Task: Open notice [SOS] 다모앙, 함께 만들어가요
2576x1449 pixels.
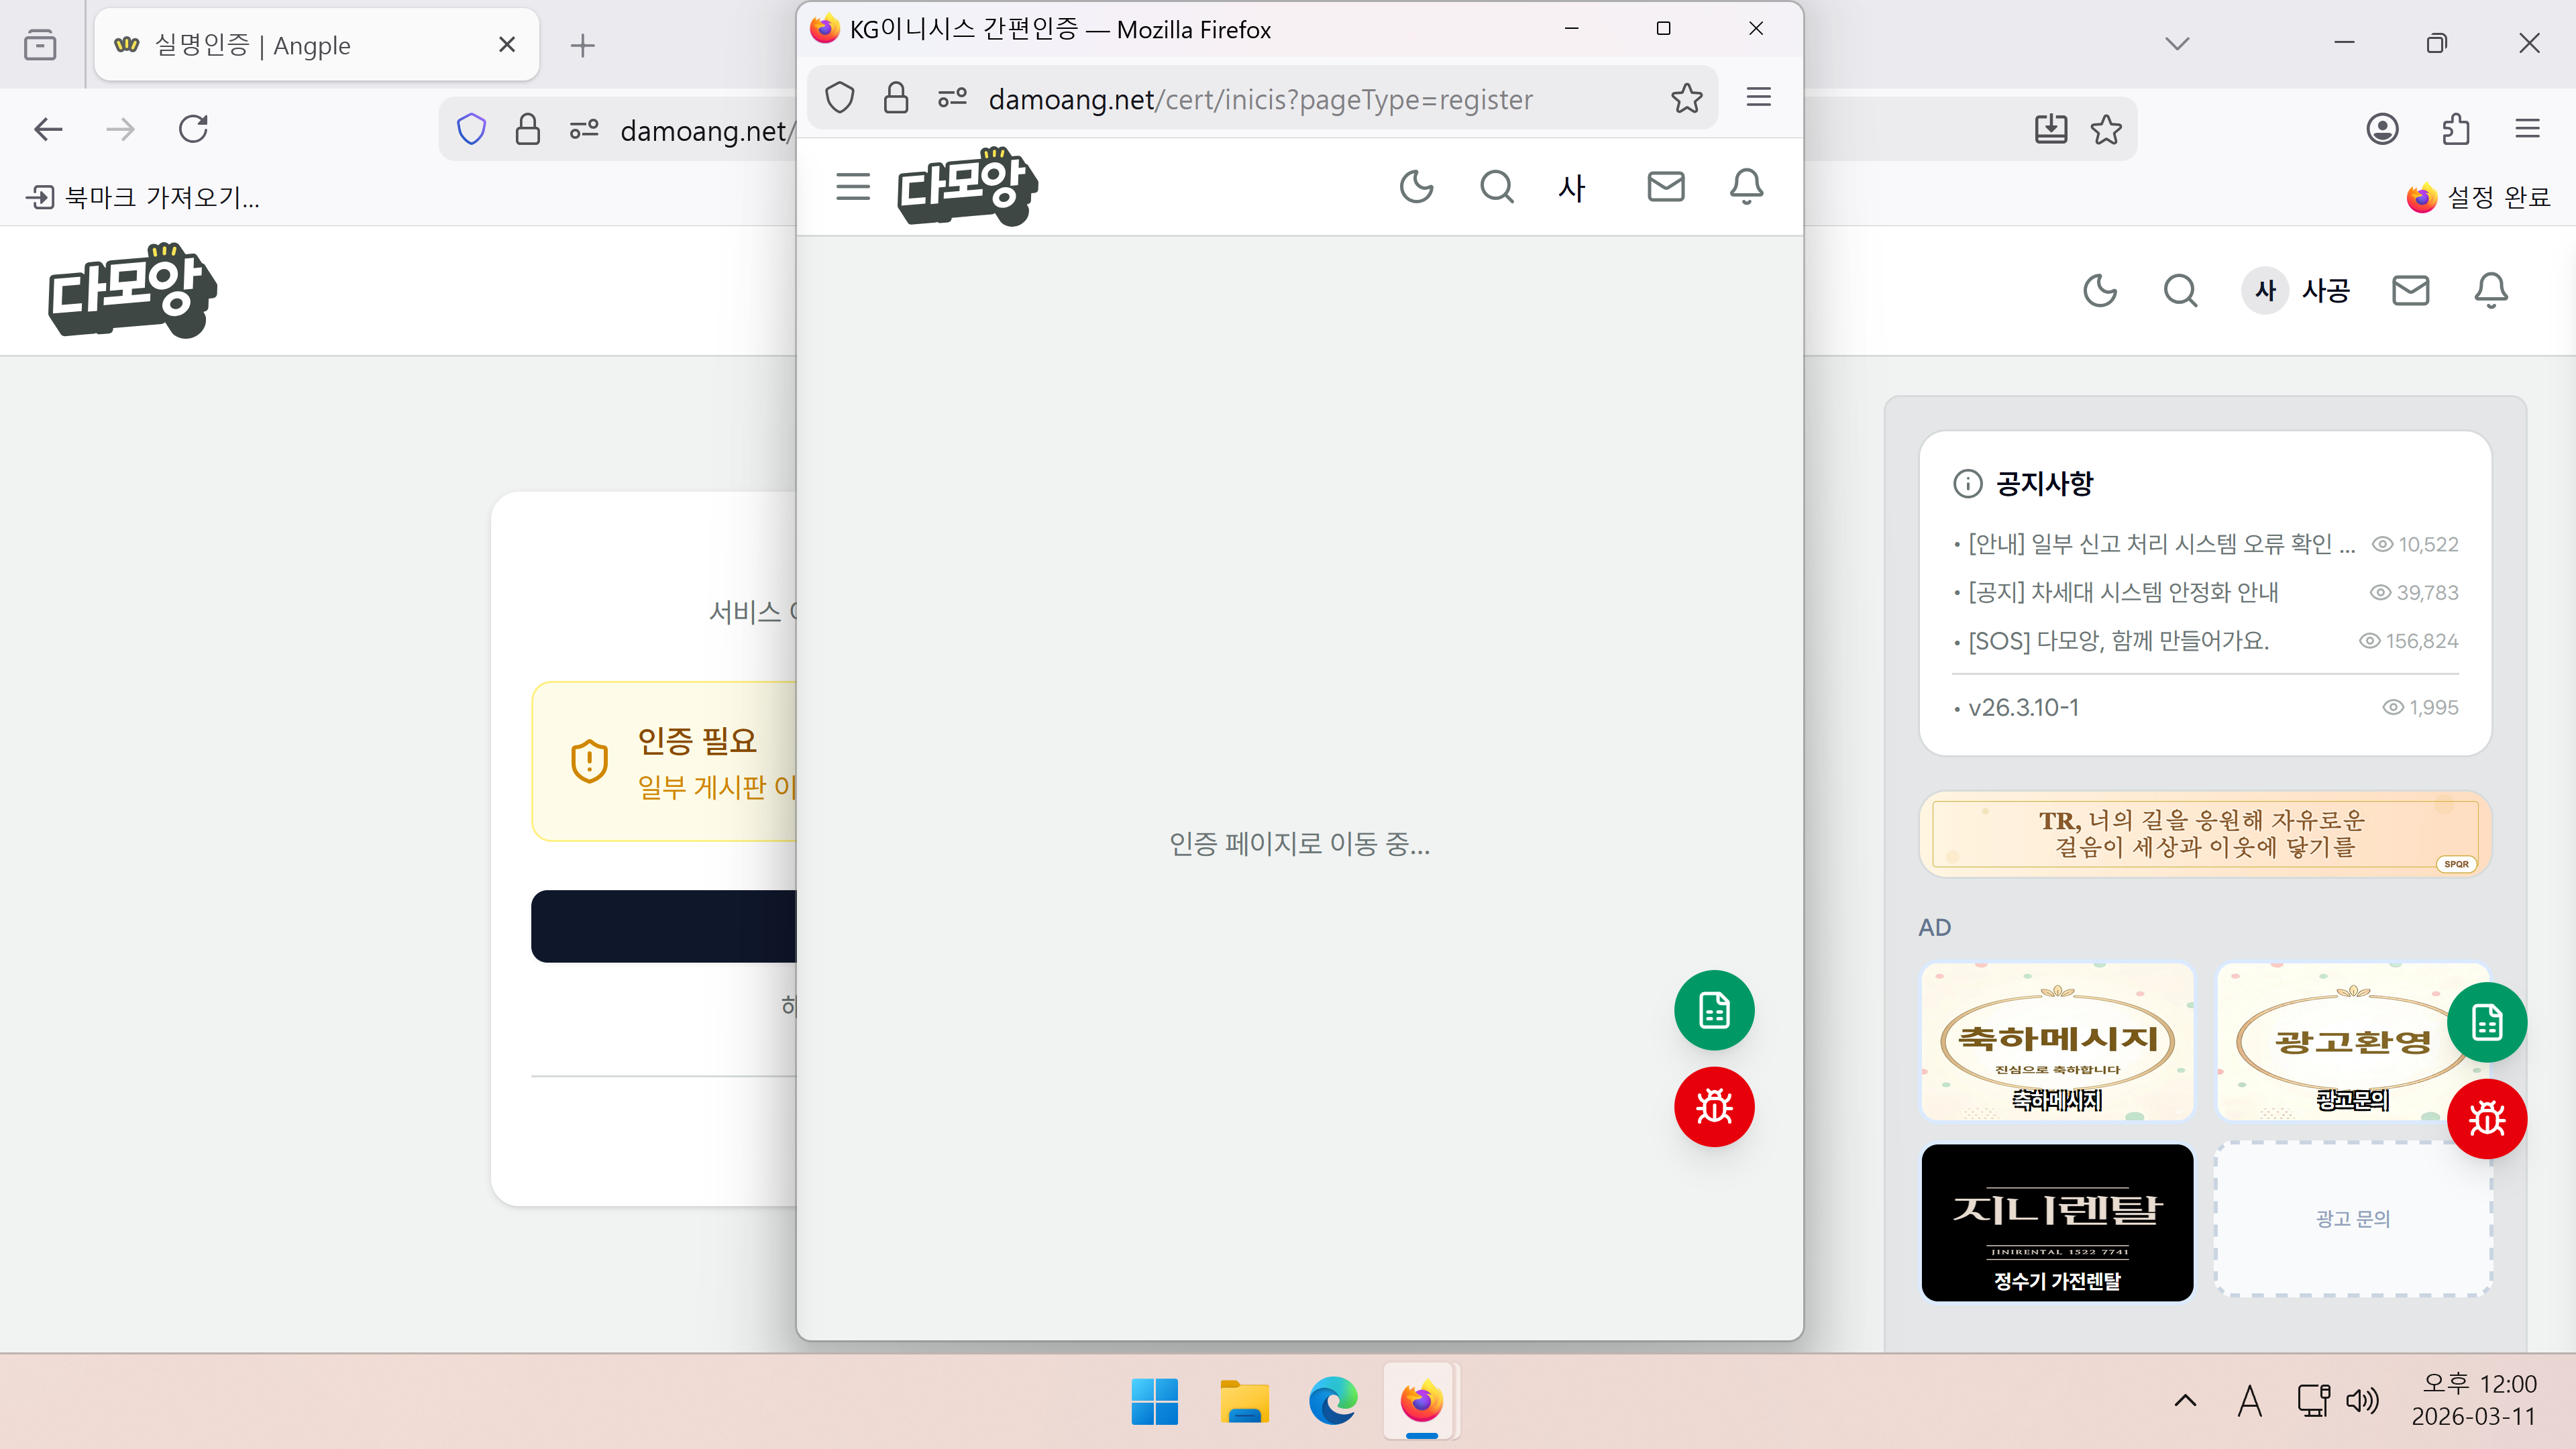Action: pyautogui.click(x=2119, y=640)
